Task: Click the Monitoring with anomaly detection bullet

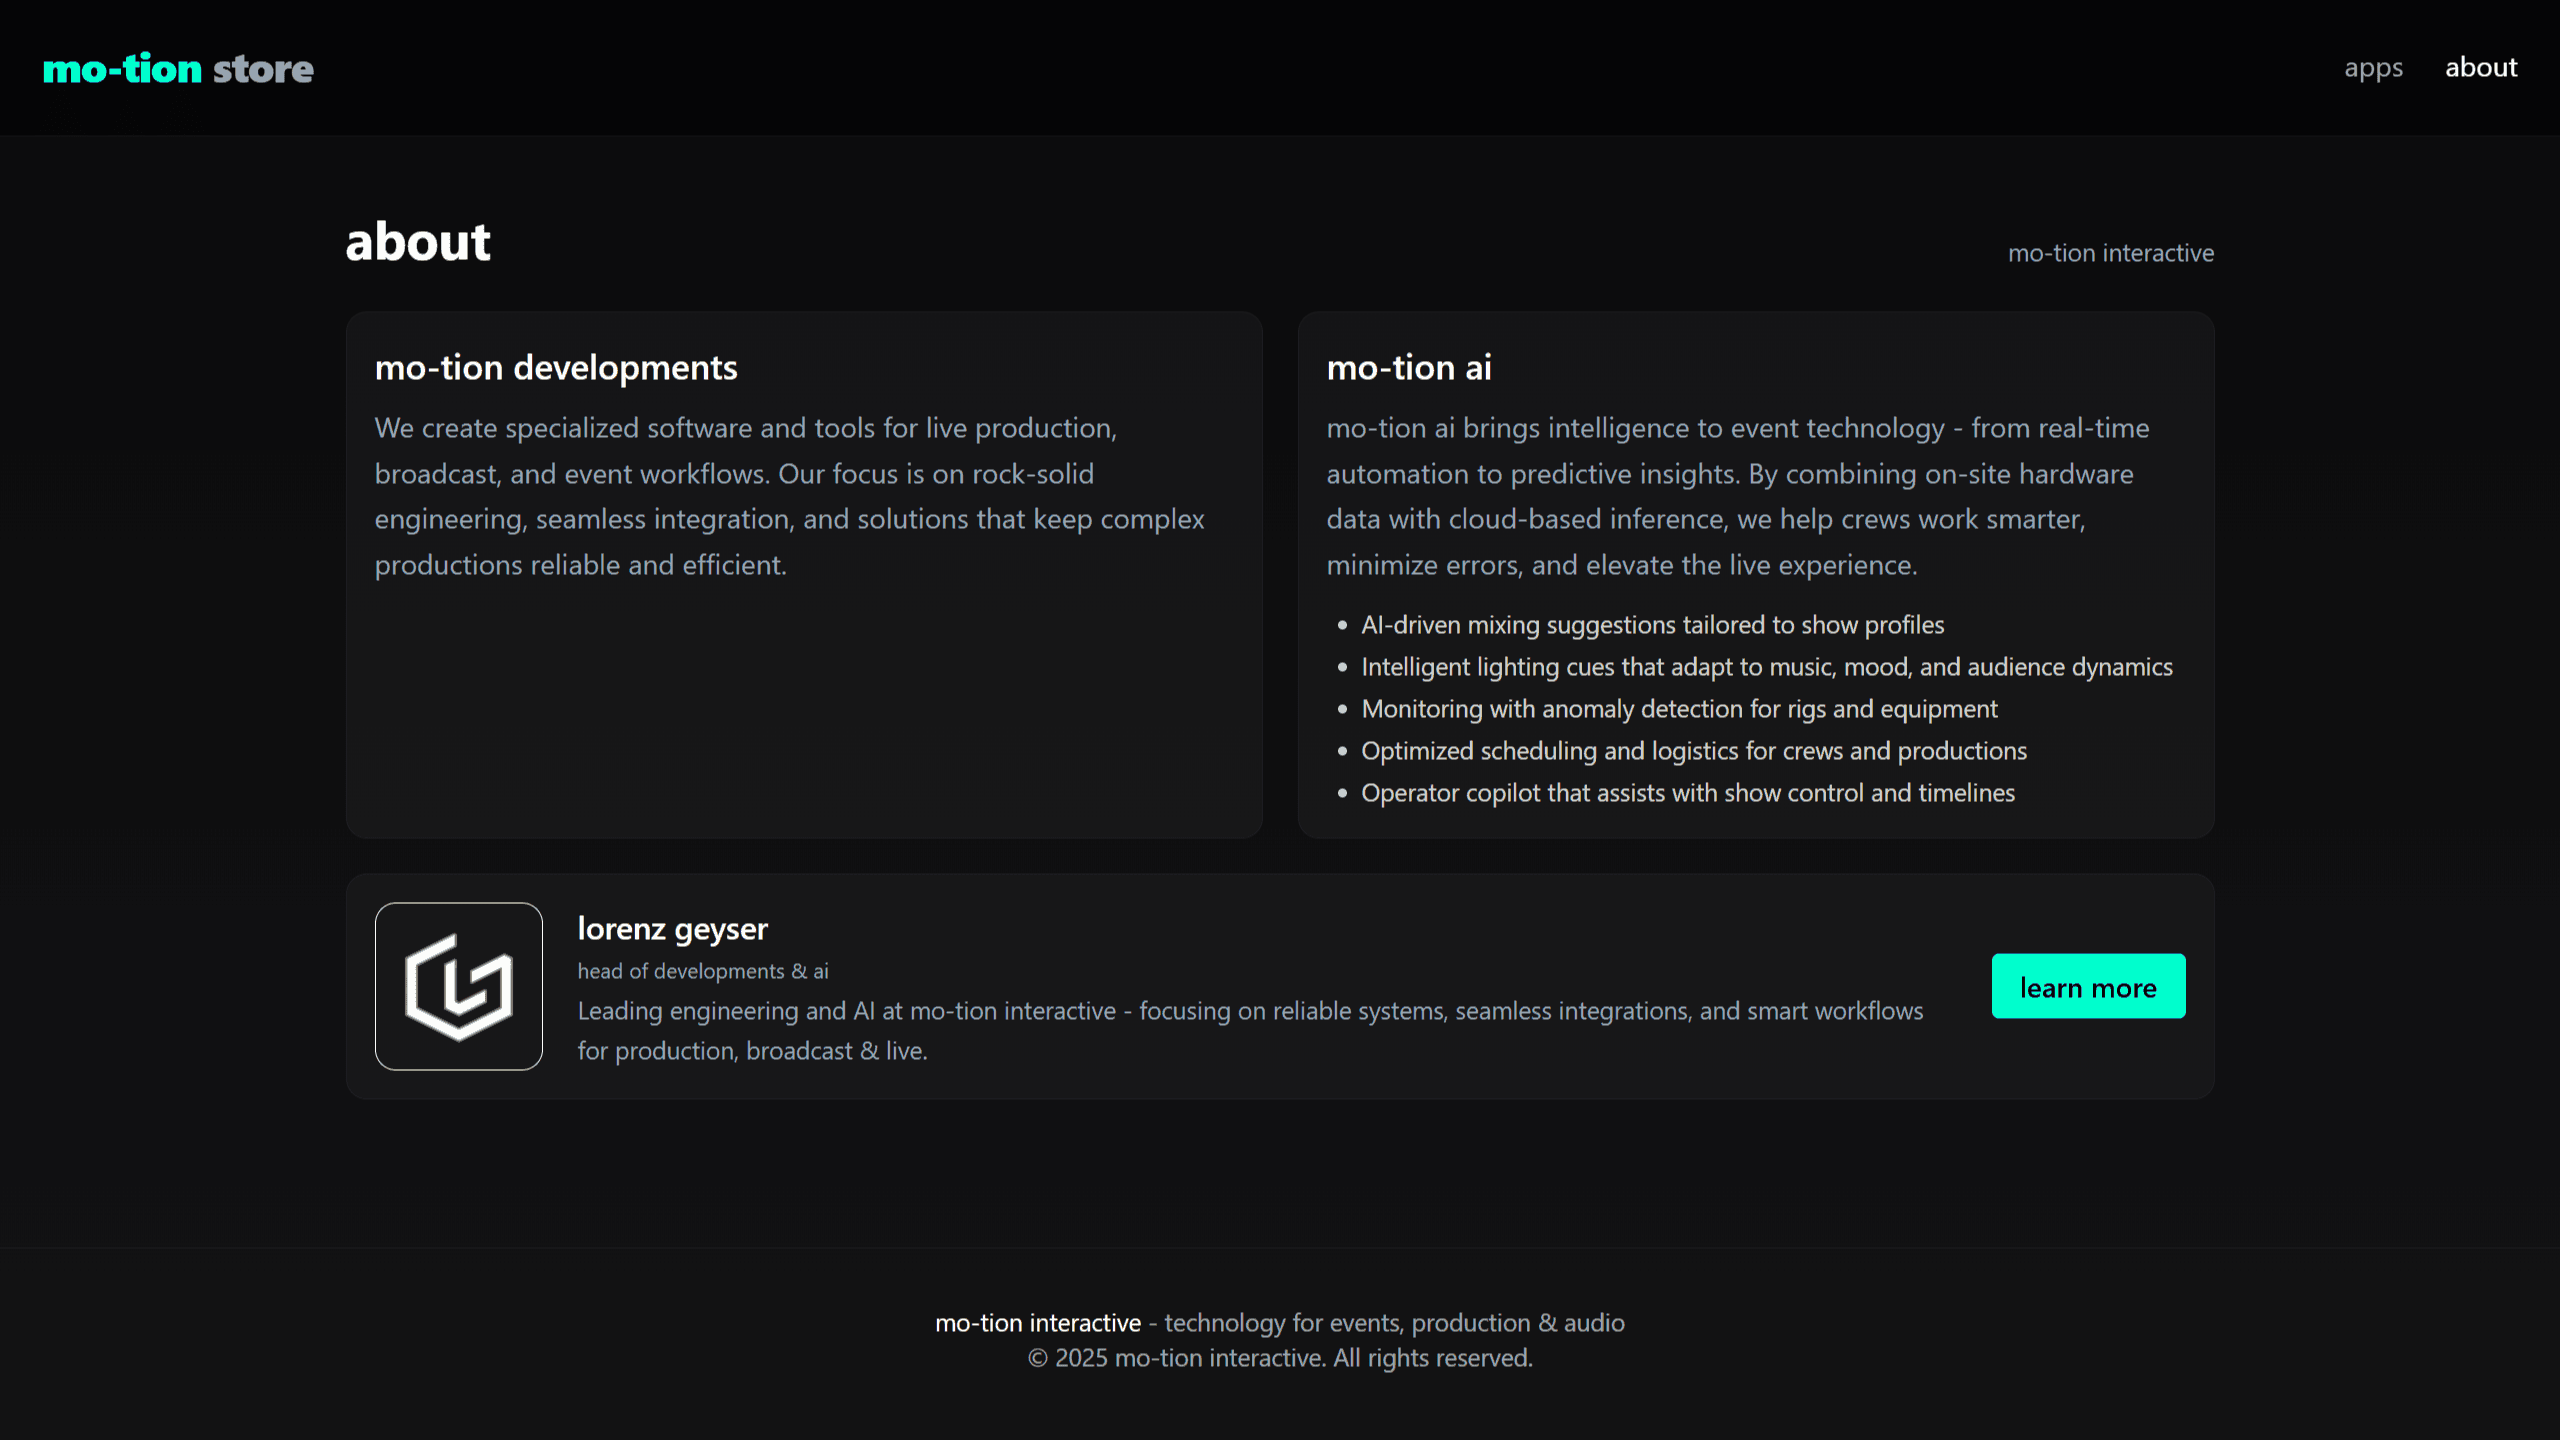Action: pos(1679,709)
